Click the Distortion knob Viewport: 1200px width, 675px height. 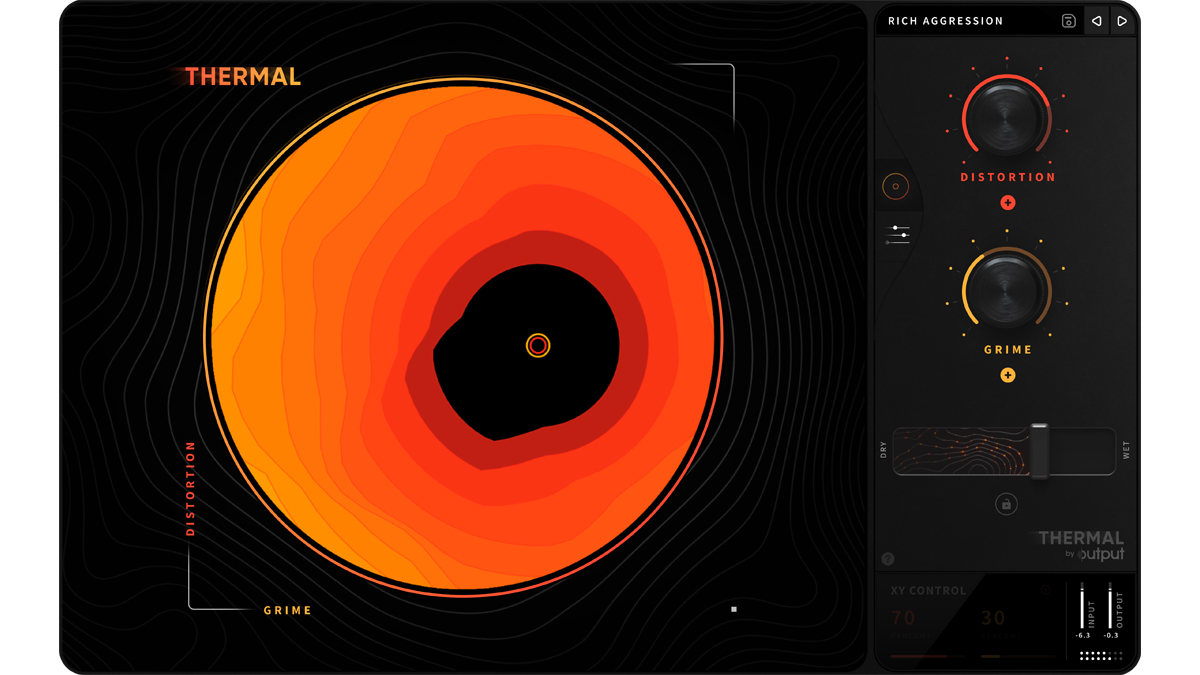pos(1007,117)
